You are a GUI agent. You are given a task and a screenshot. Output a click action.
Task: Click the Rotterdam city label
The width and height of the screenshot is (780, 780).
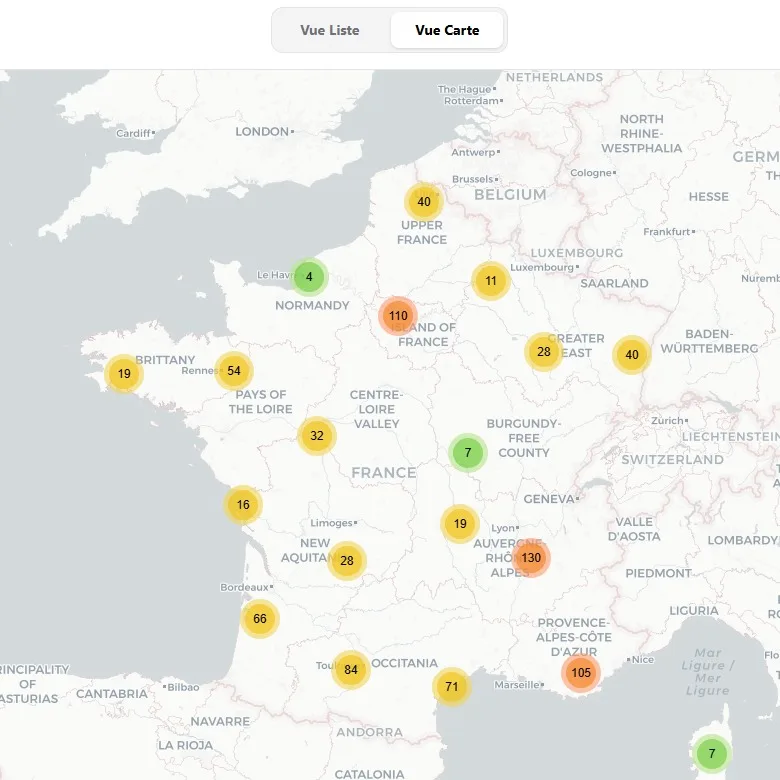pos(471,101)
